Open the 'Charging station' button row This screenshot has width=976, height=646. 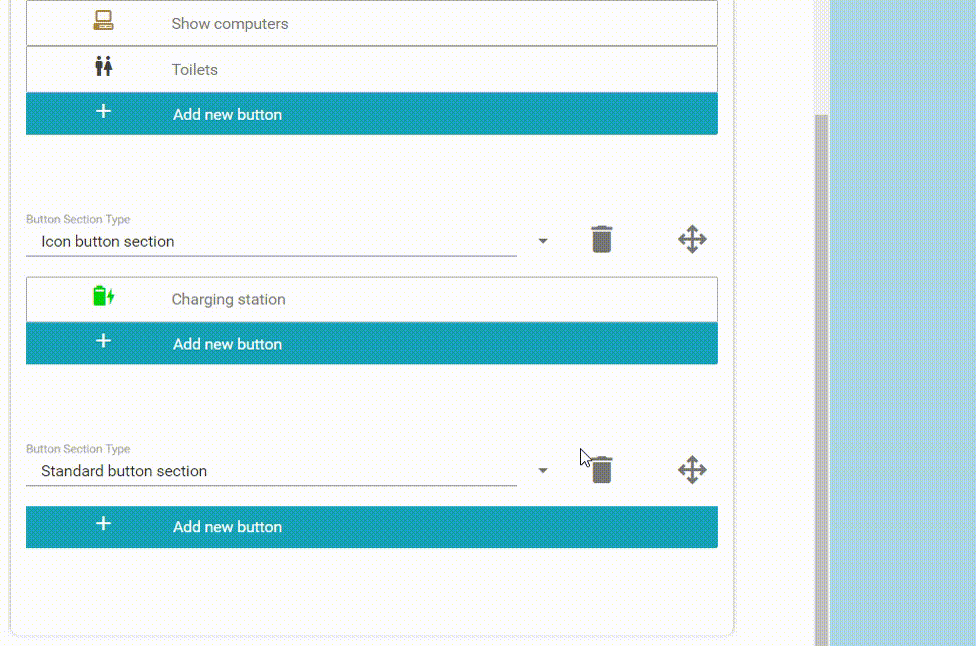point(372,299)
